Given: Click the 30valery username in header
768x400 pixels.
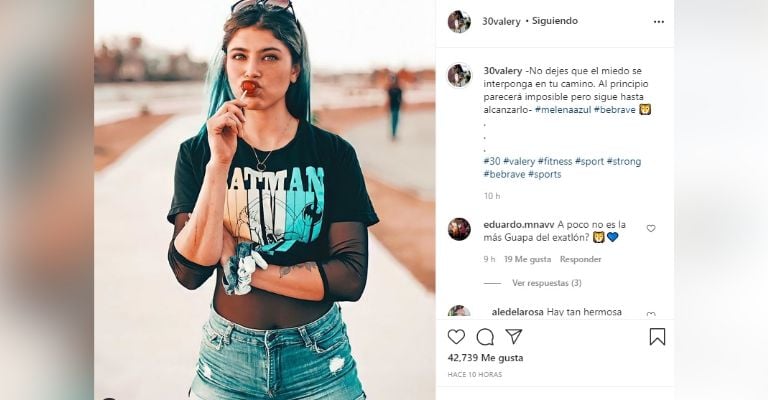Looking at the screenshot, I should point(501,21).
